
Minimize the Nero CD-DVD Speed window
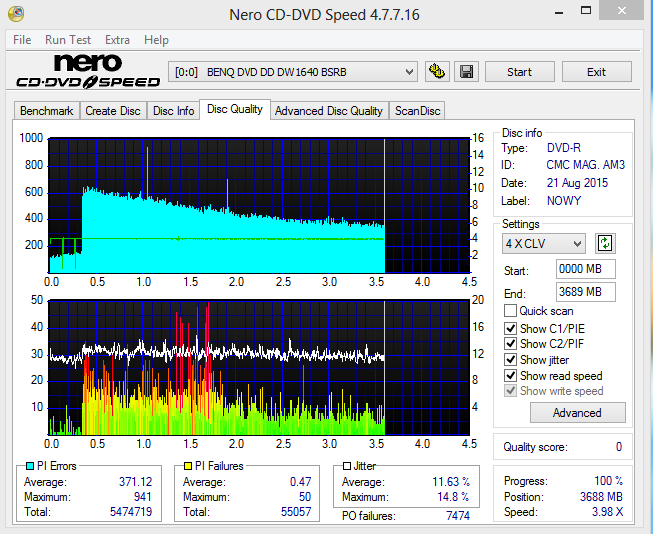pyautogui.click(x=559, y=11)
